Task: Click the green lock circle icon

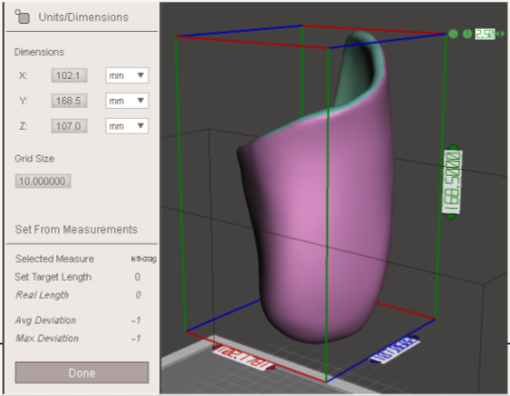Action: coord(467,34)
